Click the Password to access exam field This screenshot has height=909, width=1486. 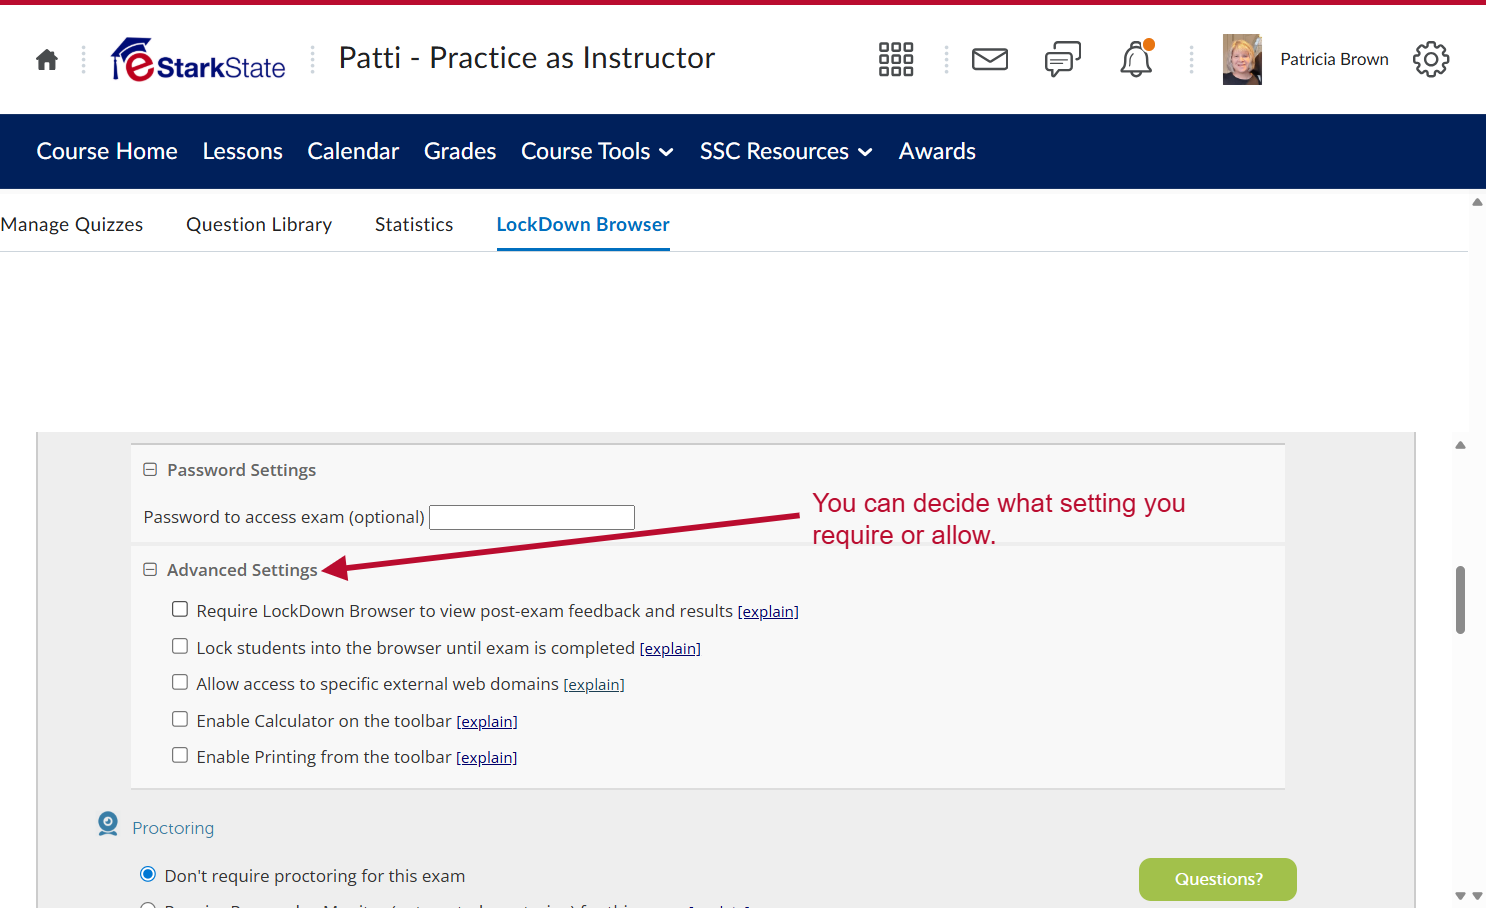point(532,517)
